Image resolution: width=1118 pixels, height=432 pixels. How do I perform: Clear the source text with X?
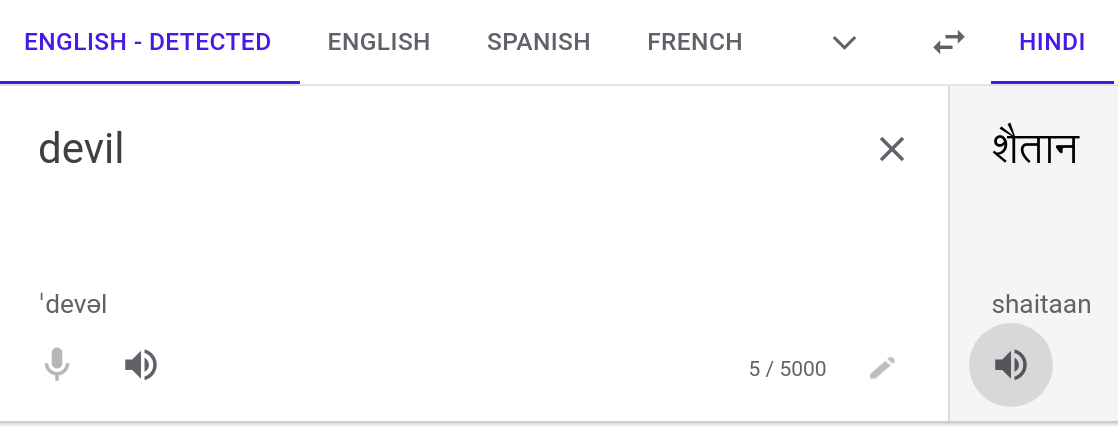click(891, 150)
